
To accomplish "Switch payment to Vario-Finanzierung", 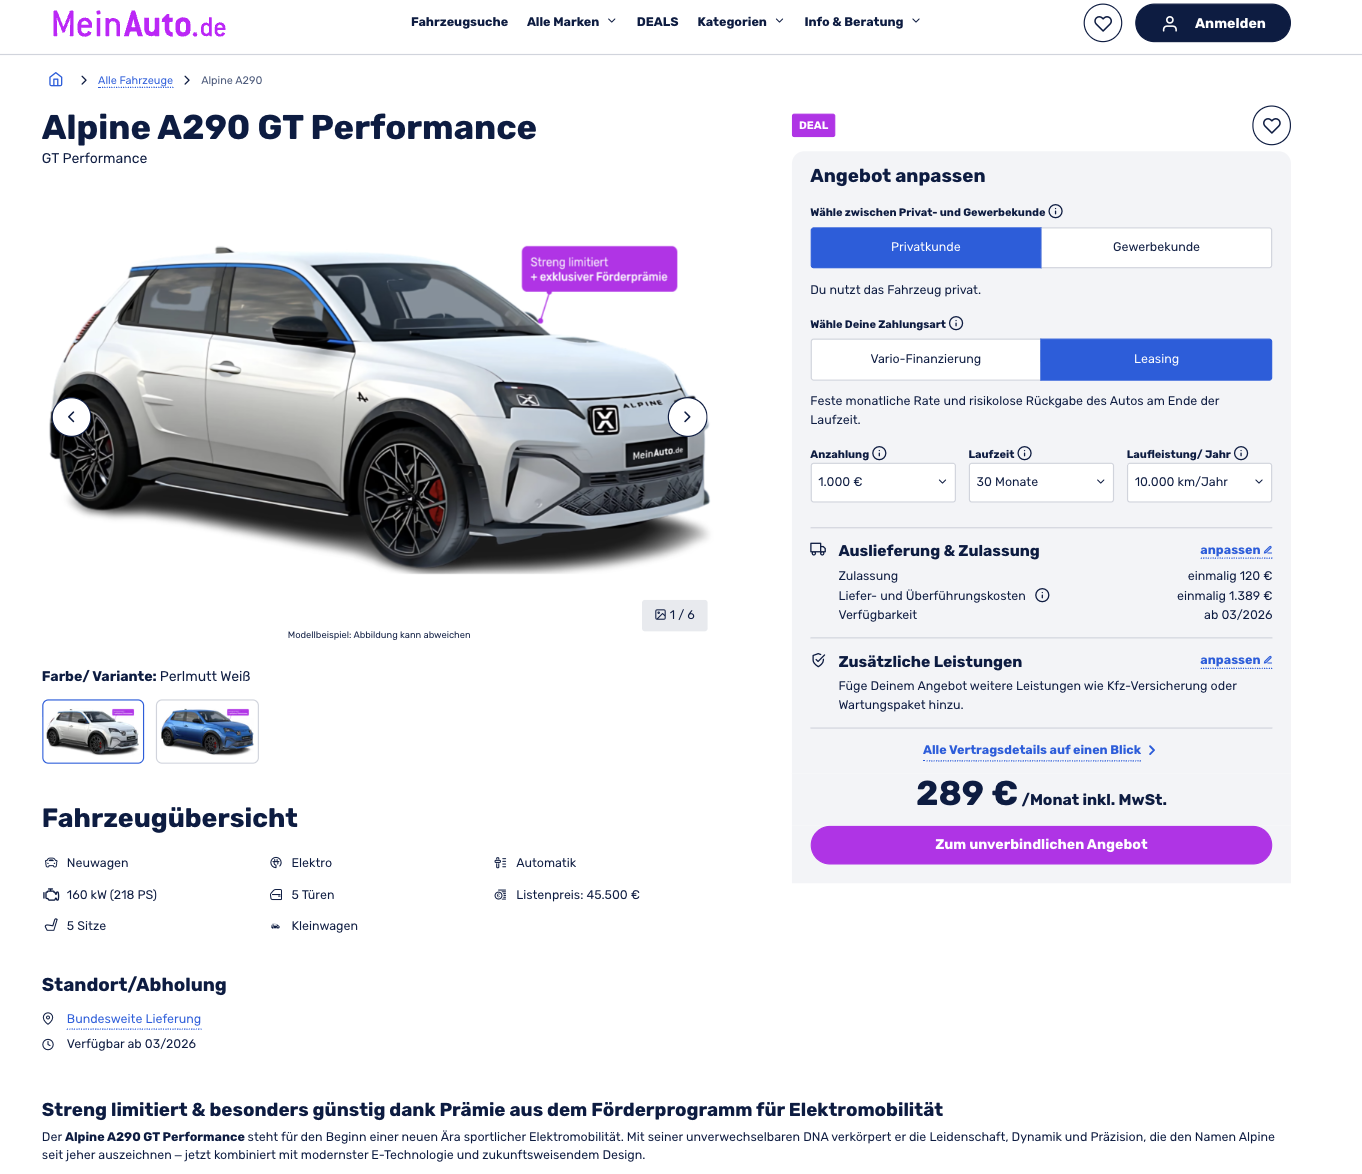I will click(x=926, y=359).
